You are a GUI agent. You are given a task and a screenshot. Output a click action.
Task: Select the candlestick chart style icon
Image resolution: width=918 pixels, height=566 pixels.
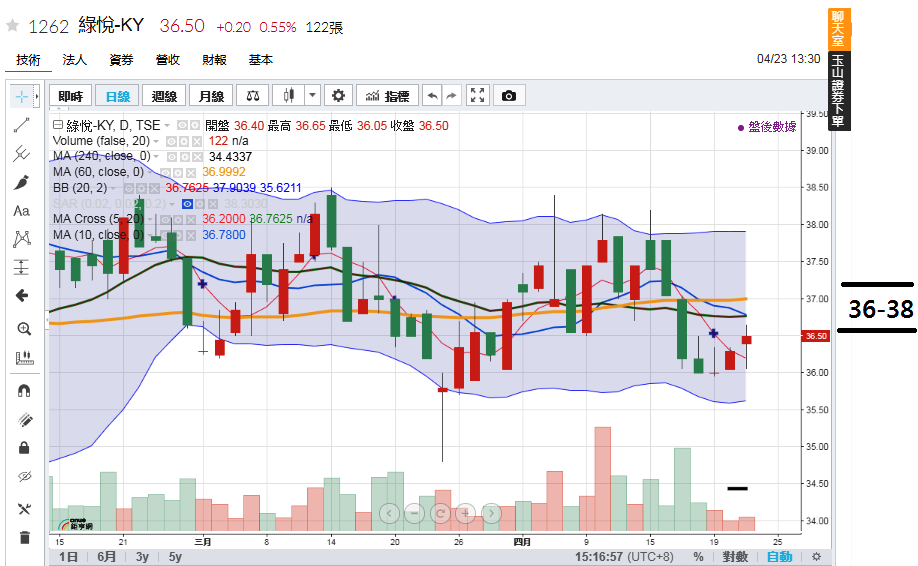pyautogui.click(x=289, y=96)
